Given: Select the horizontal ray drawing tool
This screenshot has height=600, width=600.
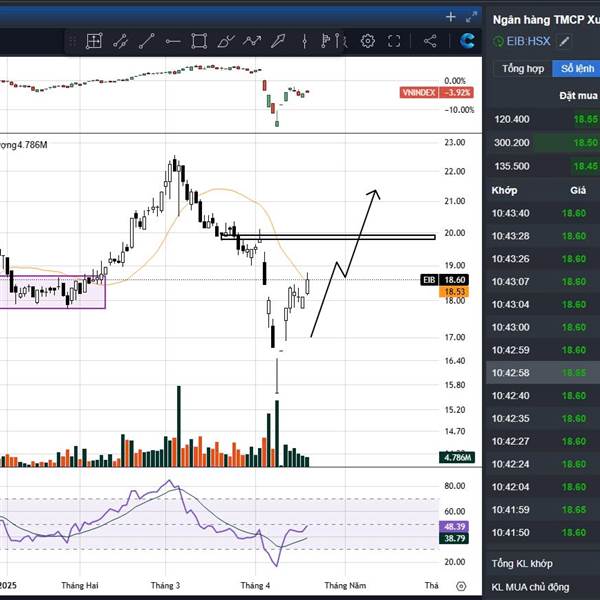Looking at the screenshot, I should 173,41.
